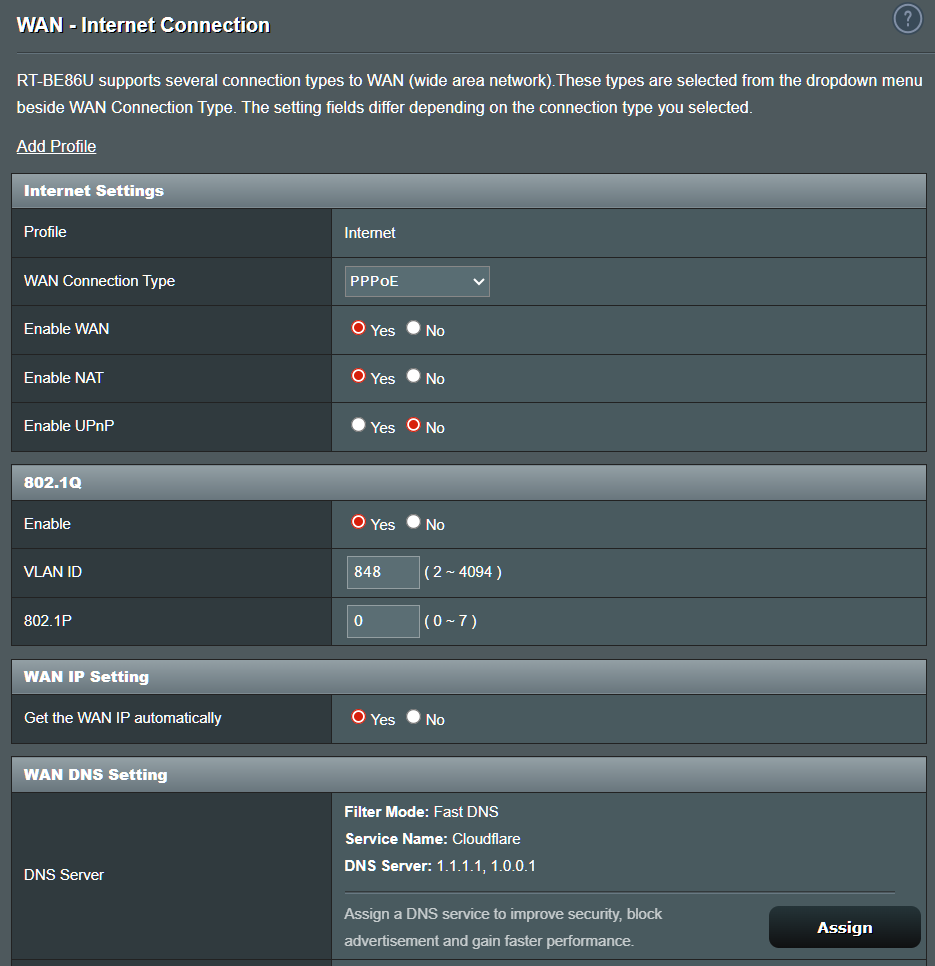Image resolution: width=935 pixels, height=966 pixels.
Task: Click the WAN IP Setting header
Action: pyautogui.click(x=86, y=677)
